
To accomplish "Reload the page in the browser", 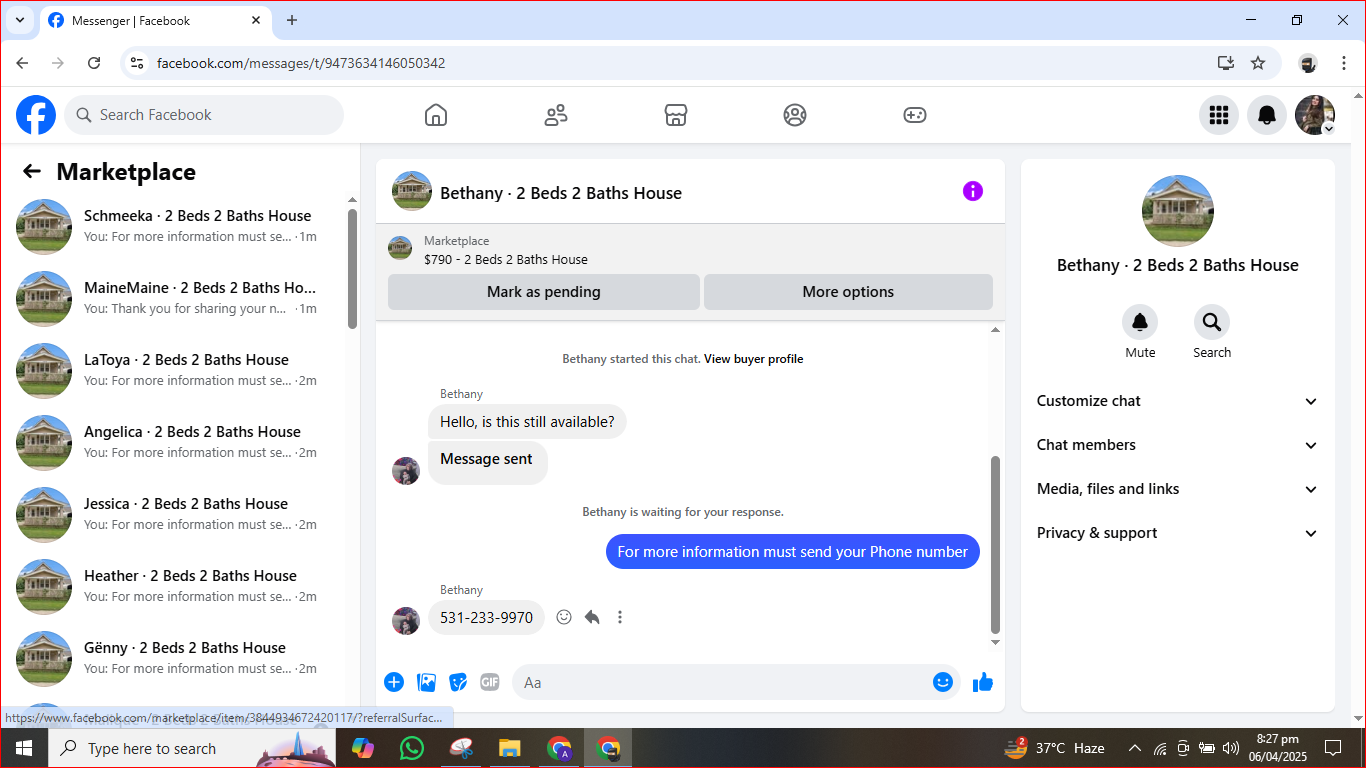I will 94,63.
